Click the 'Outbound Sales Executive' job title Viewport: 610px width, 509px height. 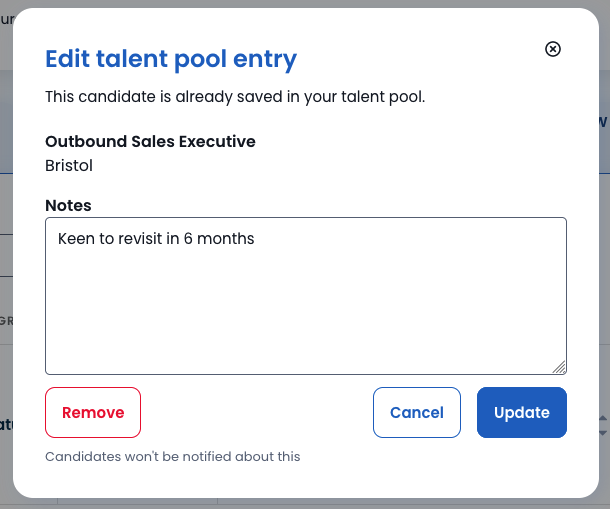point(151,142)
